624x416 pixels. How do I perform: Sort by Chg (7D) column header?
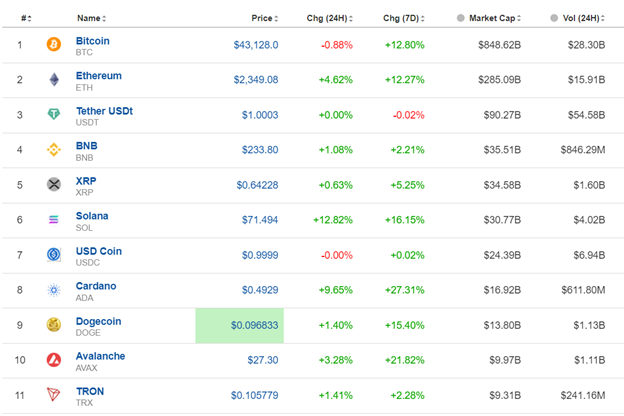tap(404, 18)
